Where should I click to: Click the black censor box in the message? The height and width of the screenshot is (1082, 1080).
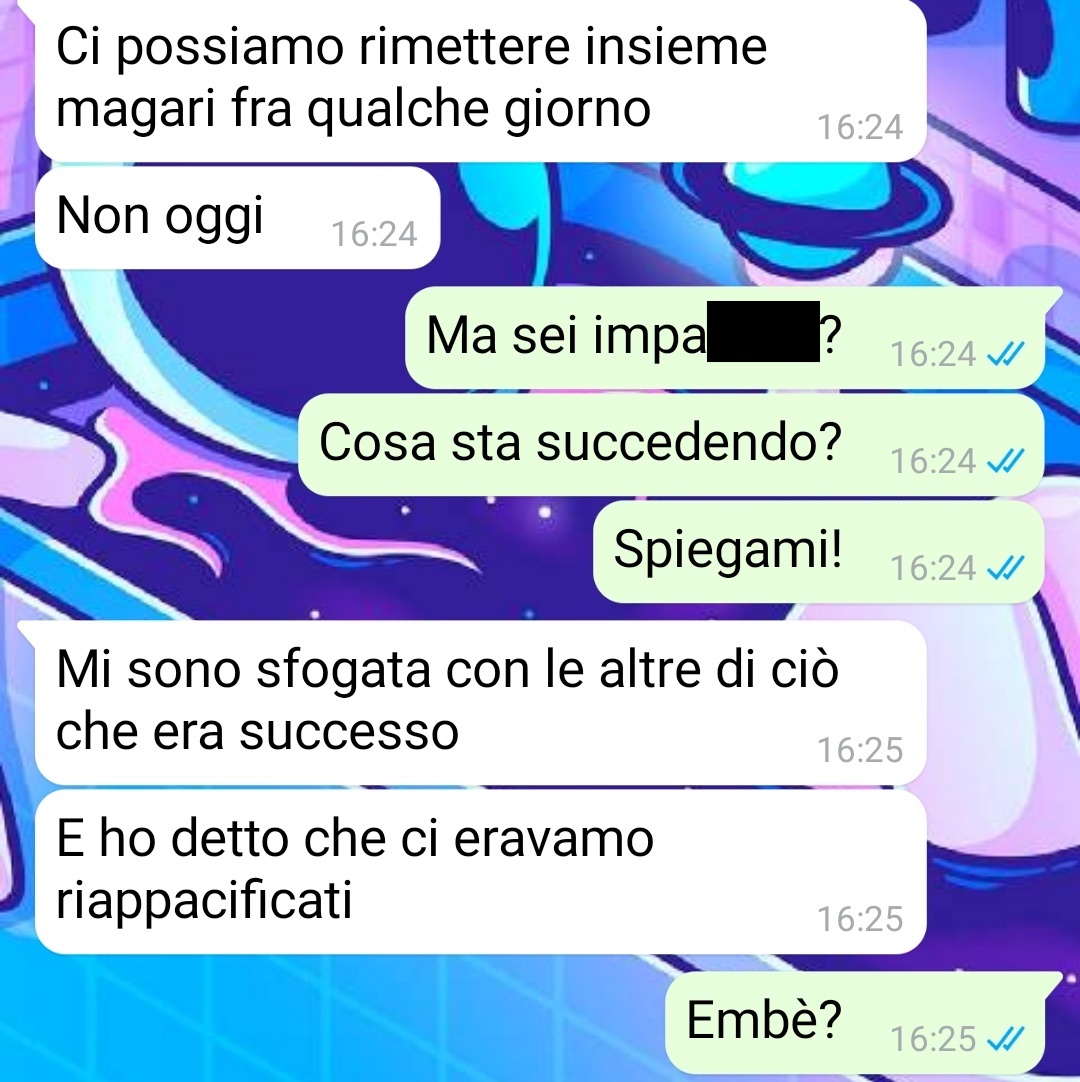tap(763, 332)
